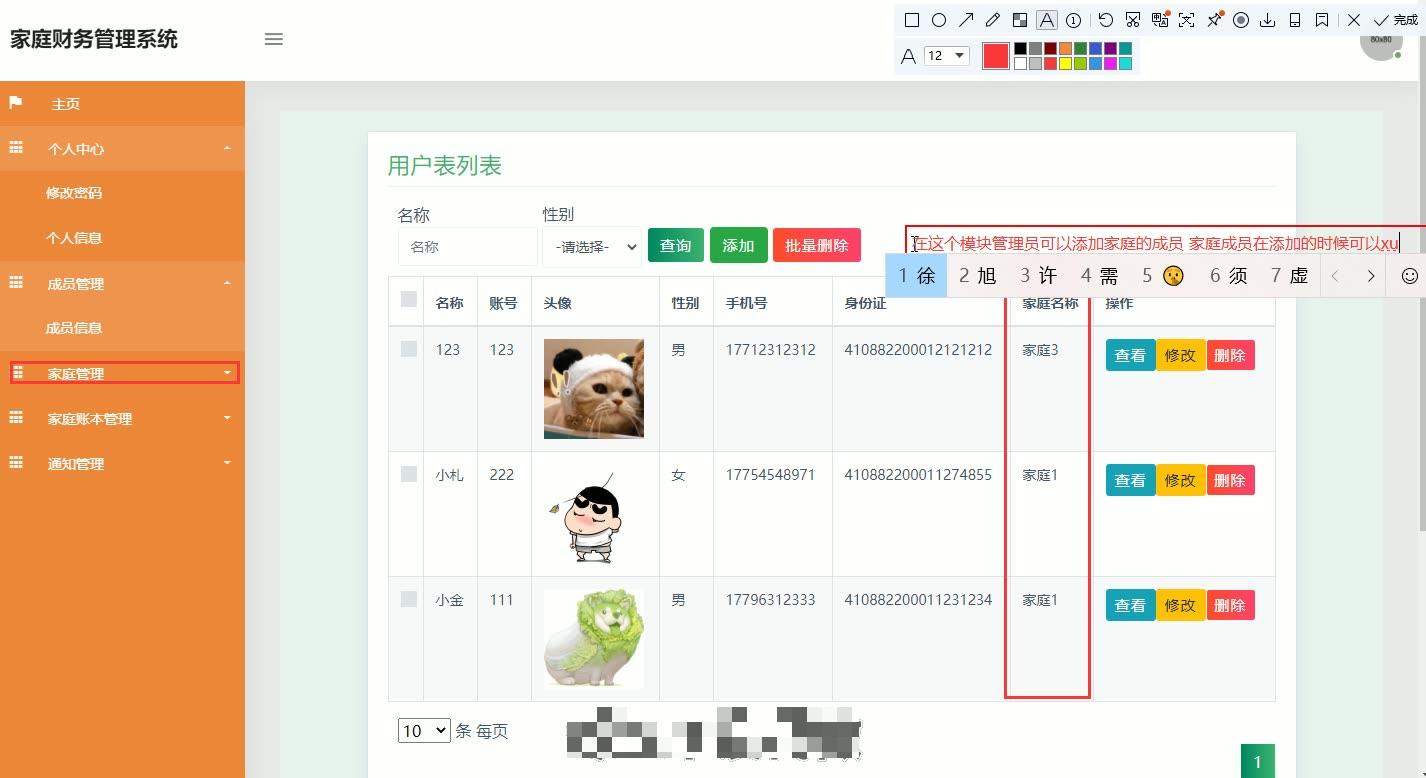Select the arrow annotation tool
The image size is (1426, 778).
coord(966,19)
